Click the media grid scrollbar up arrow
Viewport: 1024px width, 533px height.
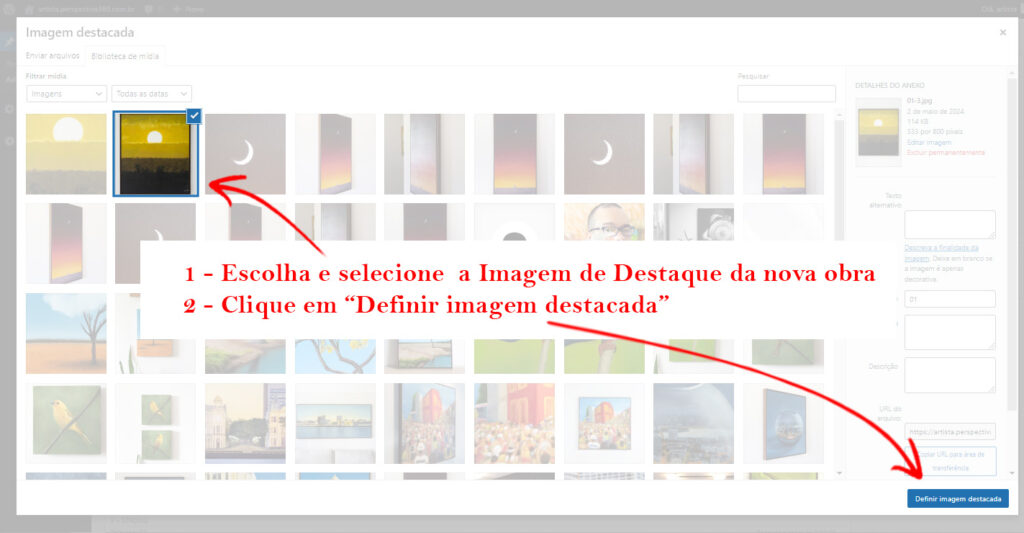click(x=839, y=115)
